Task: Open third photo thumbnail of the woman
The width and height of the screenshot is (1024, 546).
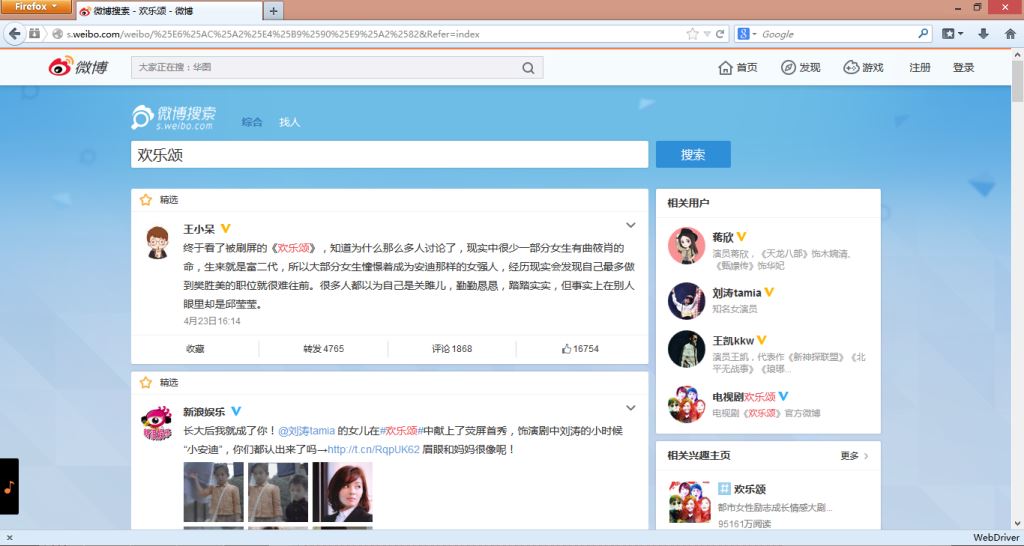Action: tap(342, 492)
